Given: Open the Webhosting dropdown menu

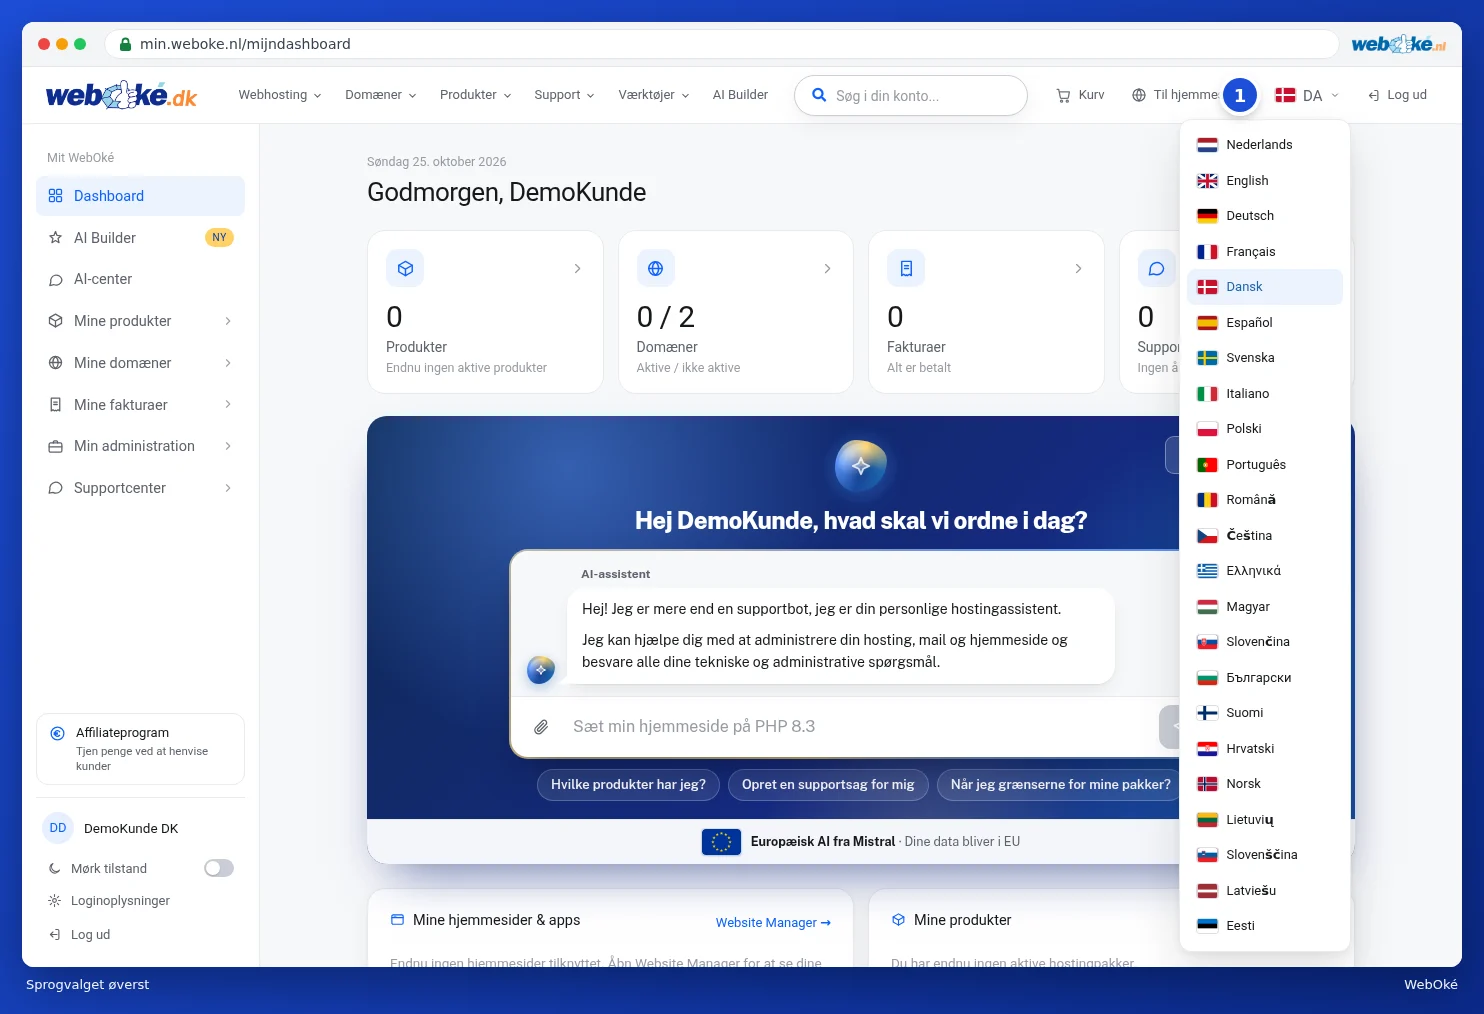Looking at the screenshot, I should pyautogui.click(x=280, y=95).
